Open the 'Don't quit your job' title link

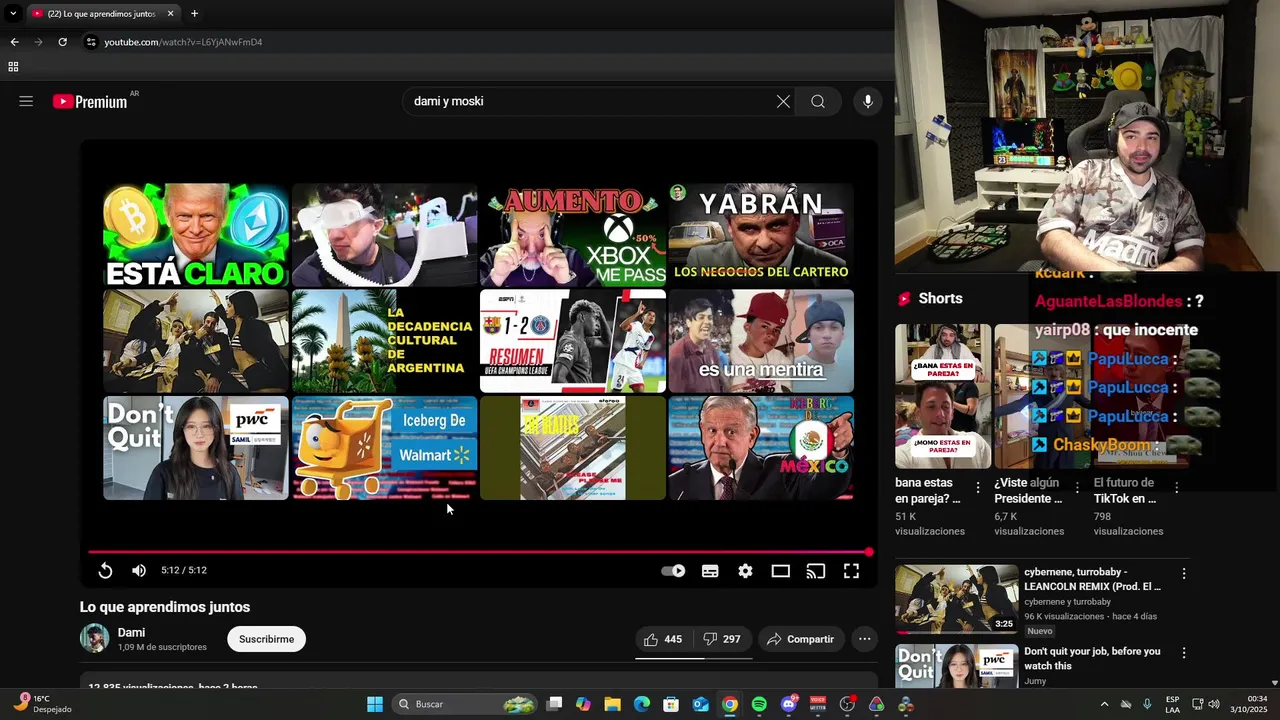(1092, 658)
